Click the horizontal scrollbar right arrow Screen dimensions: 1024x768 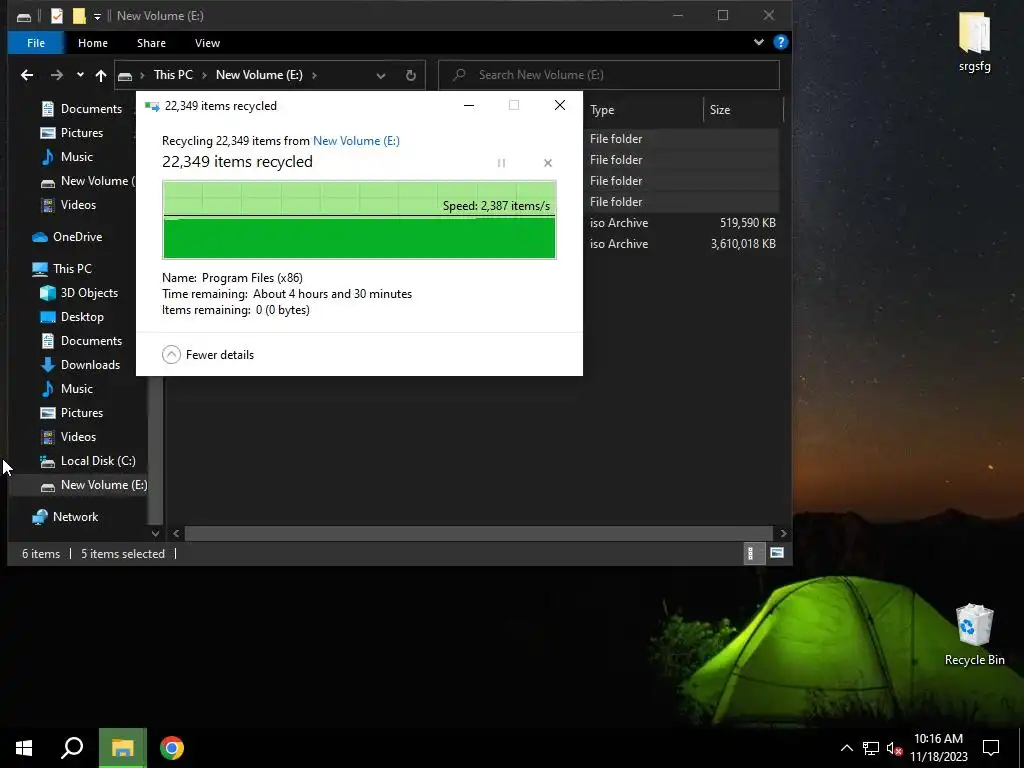tap(784, 534)
